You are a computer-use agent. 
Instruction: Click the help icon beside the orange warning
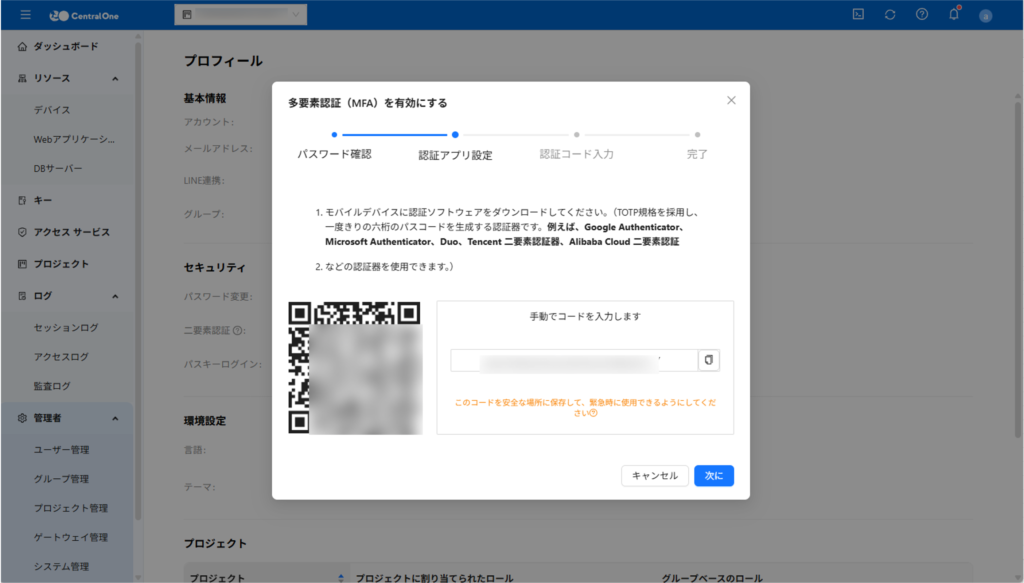594,412
